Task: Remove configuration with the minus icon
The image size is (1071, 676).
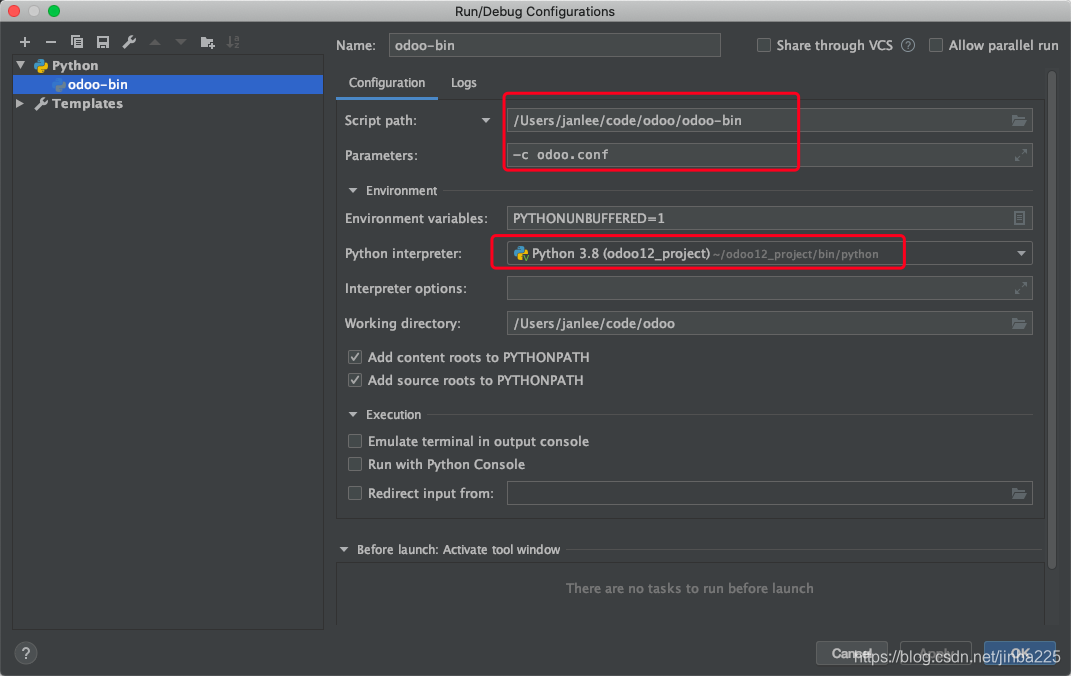Action: pos(51,42)
